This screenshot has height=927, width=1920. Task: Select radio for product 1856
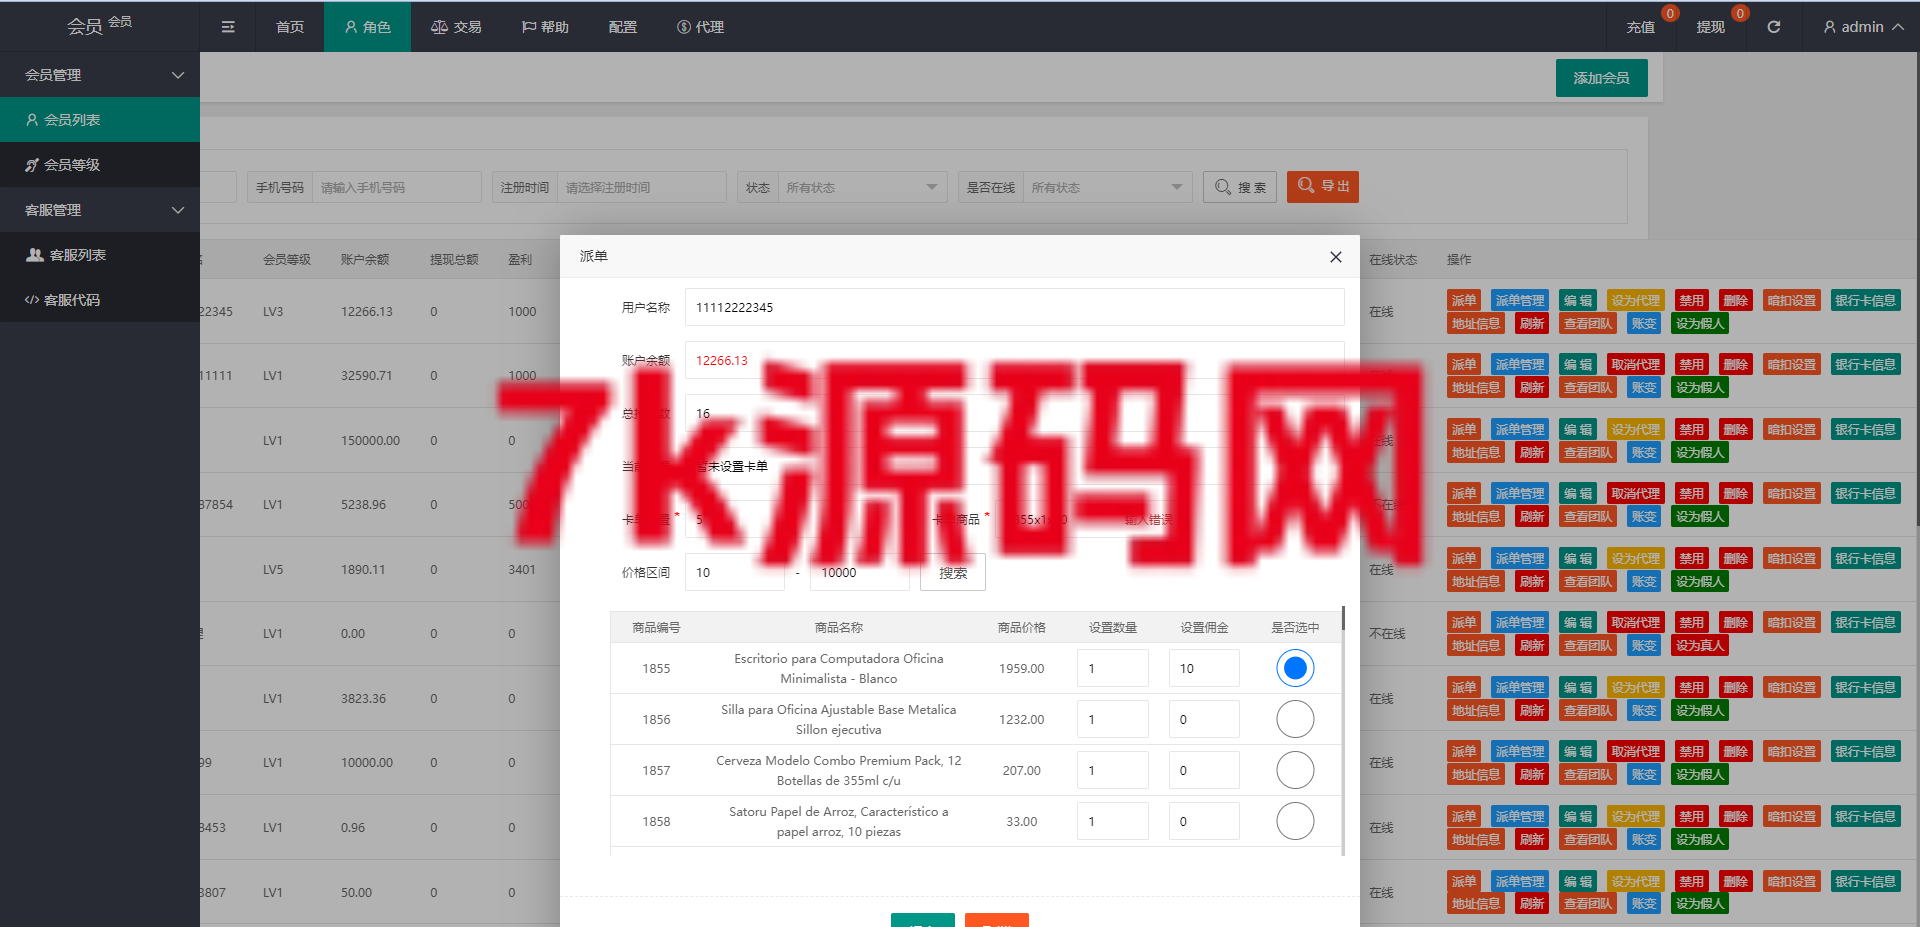[1295, 719]
